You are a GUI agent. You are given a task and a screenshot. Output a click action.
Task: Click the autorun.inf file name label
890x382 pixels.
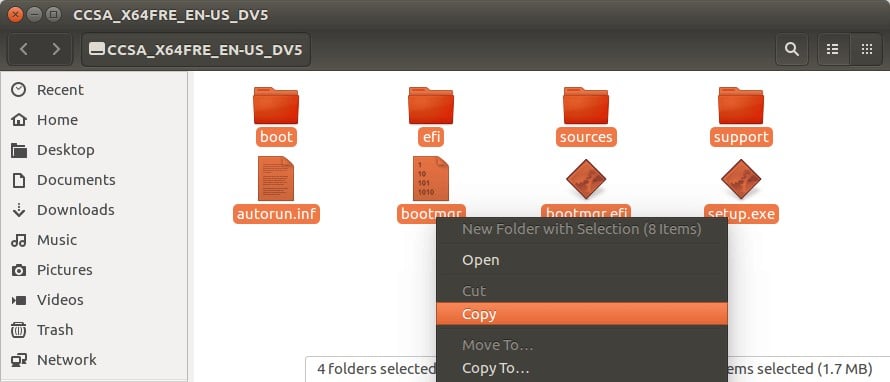276,214
